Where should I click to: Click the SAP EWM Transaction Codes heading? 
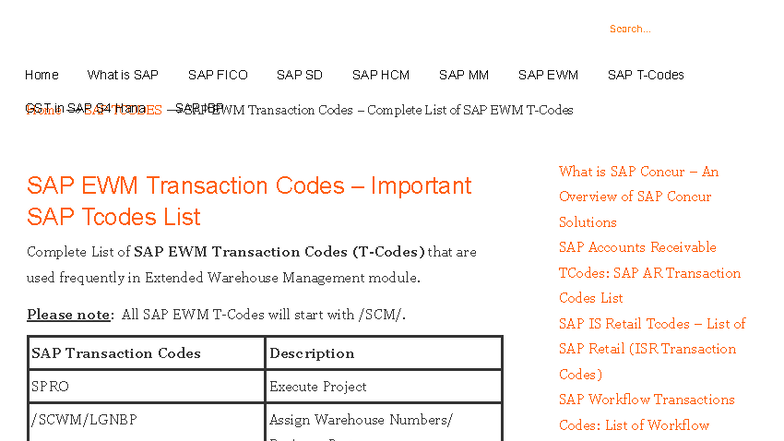click(249, 201)
